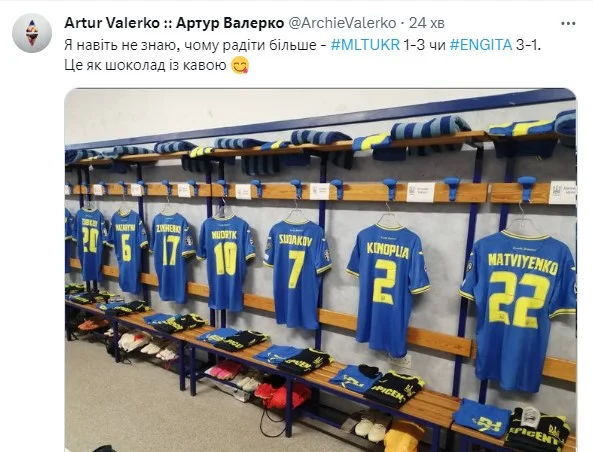Click the @ArchieValerko handle

pyautogui.click(x=342, y=23)
